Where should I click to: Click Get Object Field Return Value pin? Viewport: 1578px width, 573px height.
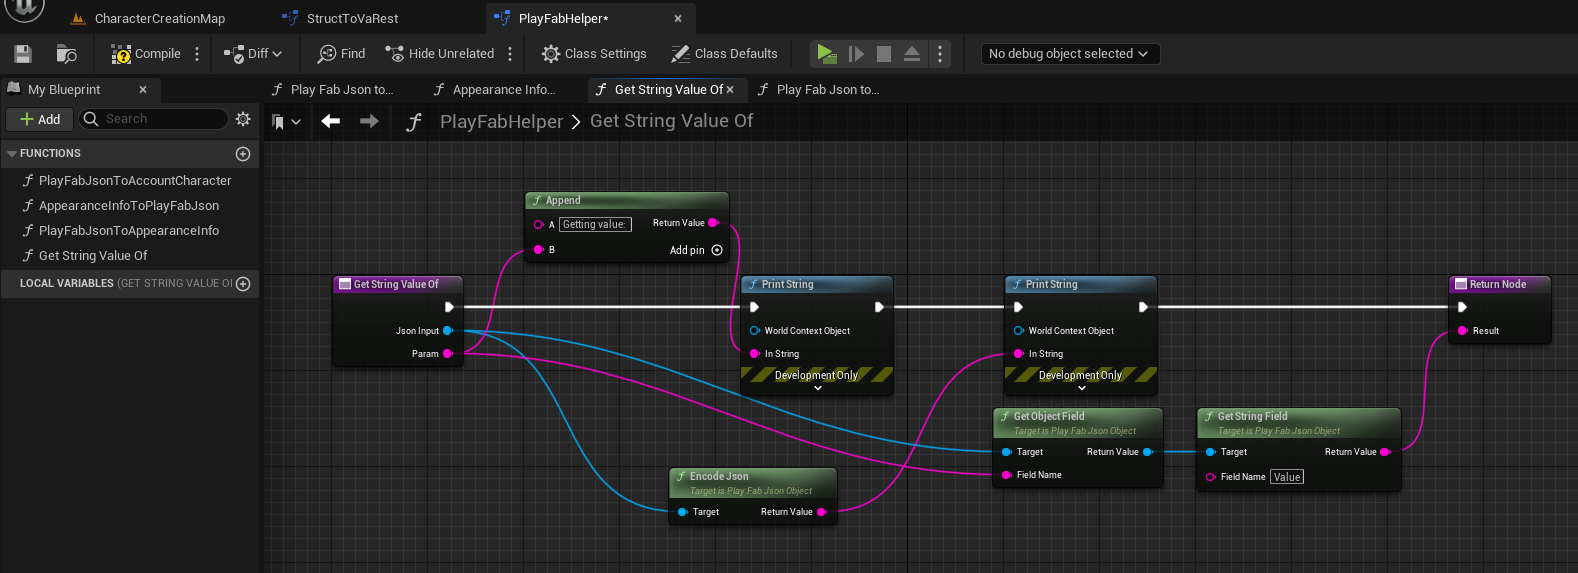[1148, 452]
